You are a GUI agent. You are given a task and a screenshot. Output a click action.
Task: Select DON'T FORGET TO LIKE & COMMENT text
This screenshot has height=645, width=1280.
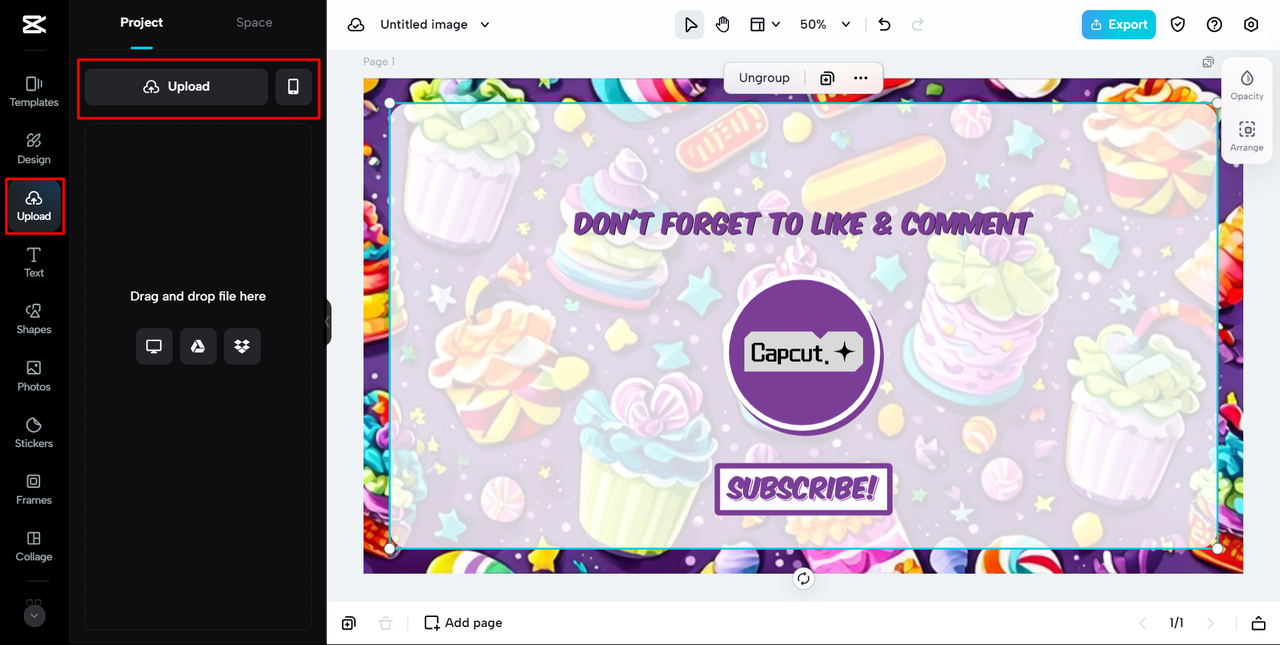(803, 224)
